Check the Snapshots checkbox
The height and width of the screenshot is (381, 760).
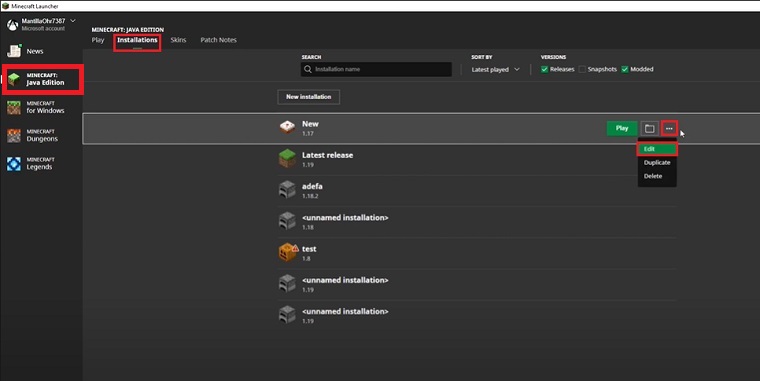[x=582, y=69]
